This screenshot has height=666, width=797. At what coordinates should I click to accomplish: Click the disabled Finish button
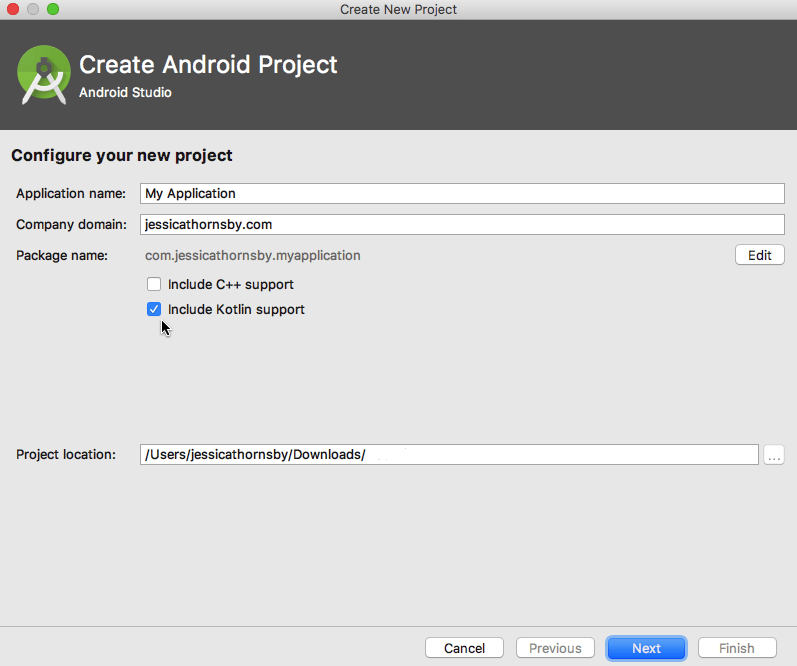[737, 648]
